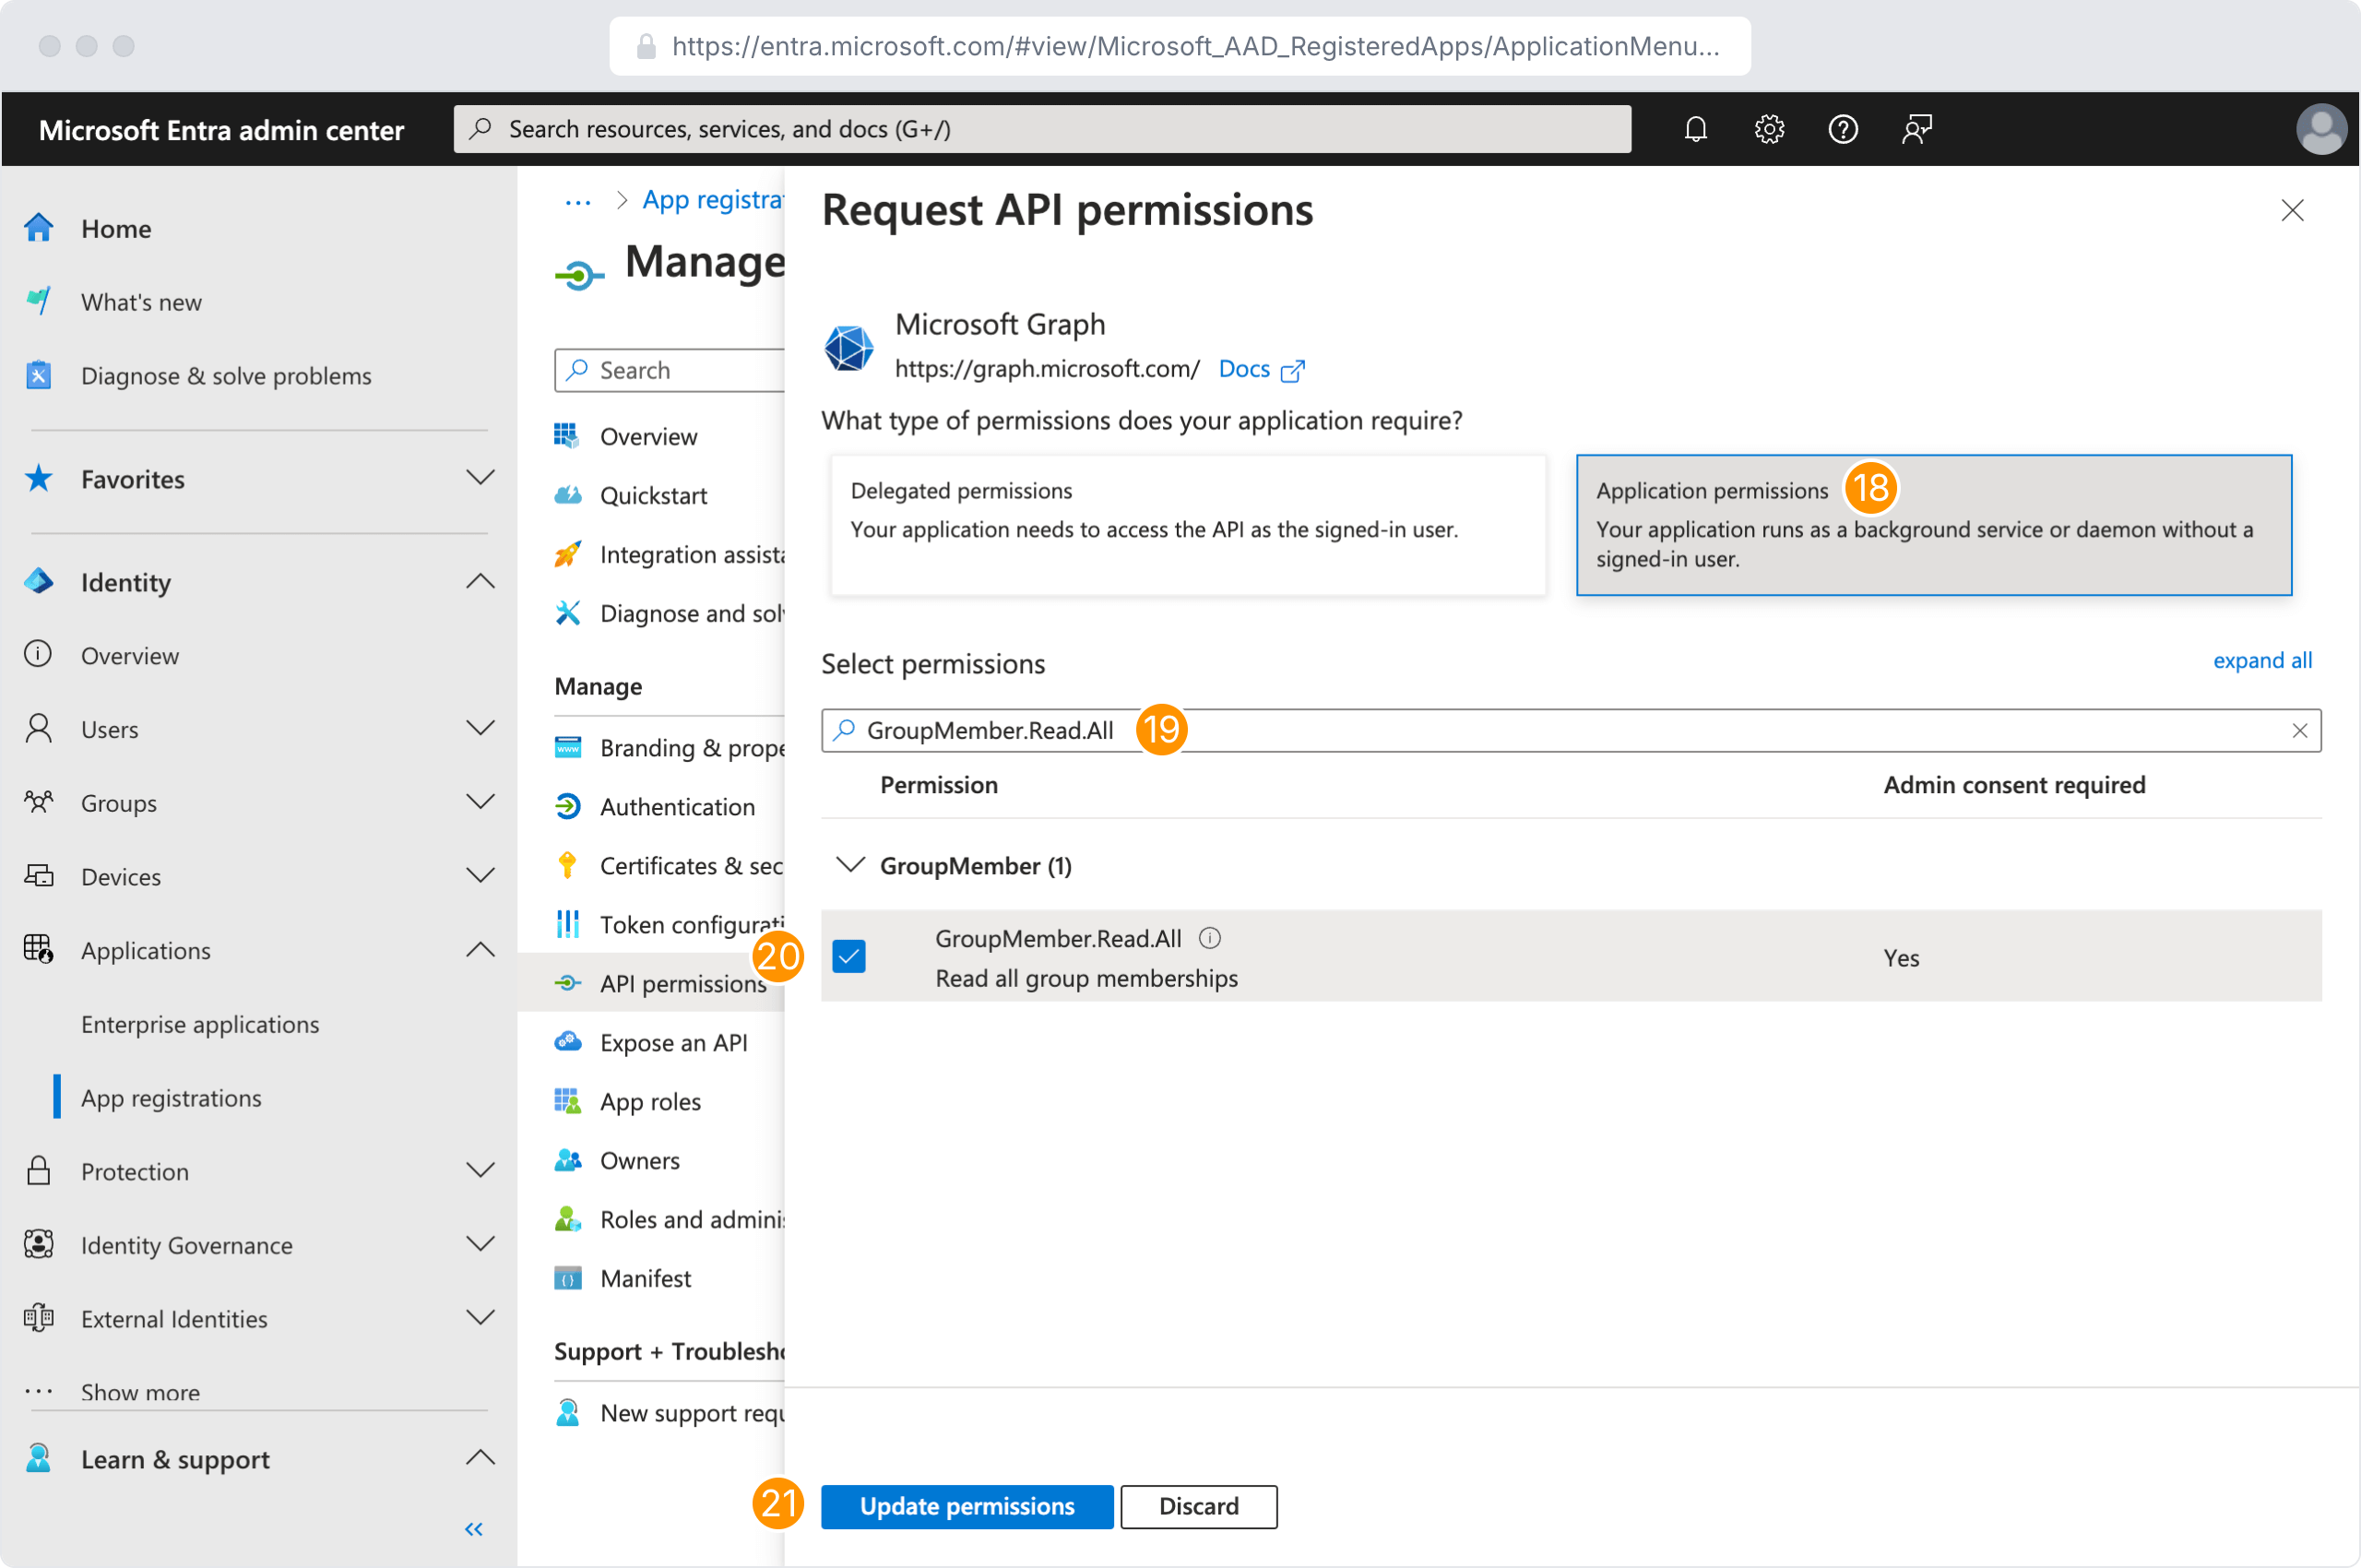Click the notifications bell icon

coord(1695,129)
